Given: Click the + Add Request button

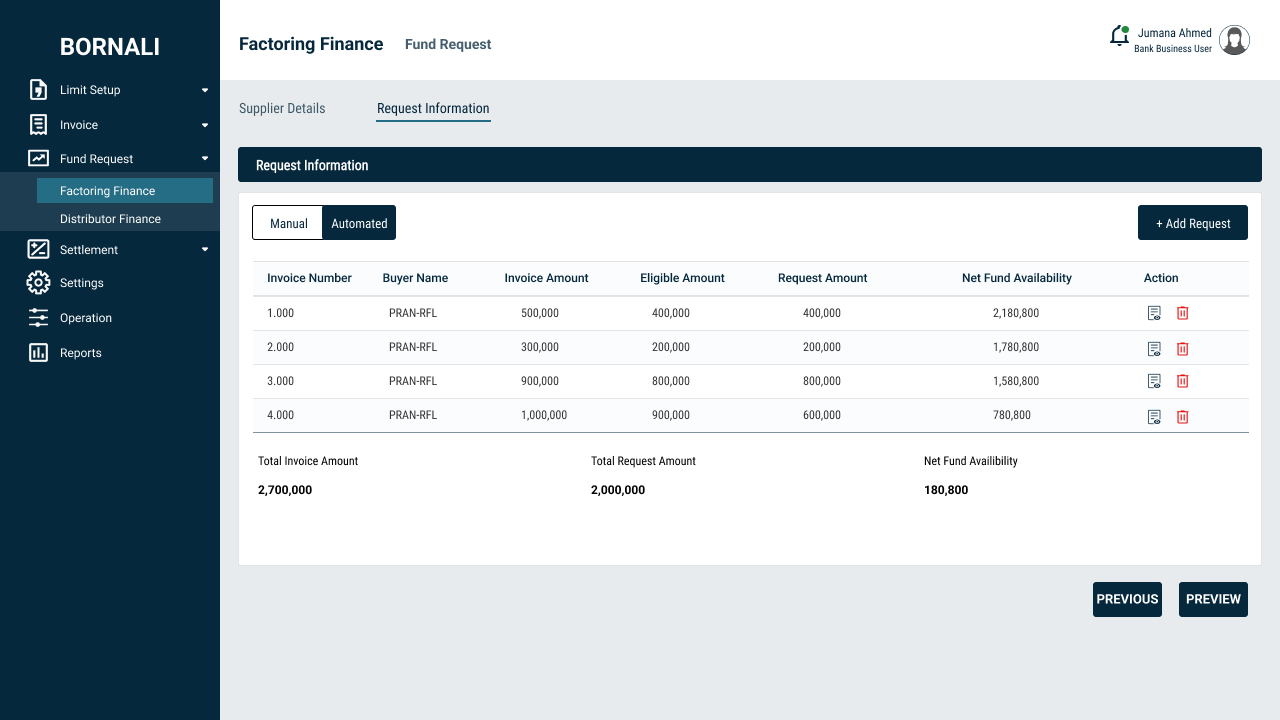Looking at the screenshot, I should (1193, 223).
